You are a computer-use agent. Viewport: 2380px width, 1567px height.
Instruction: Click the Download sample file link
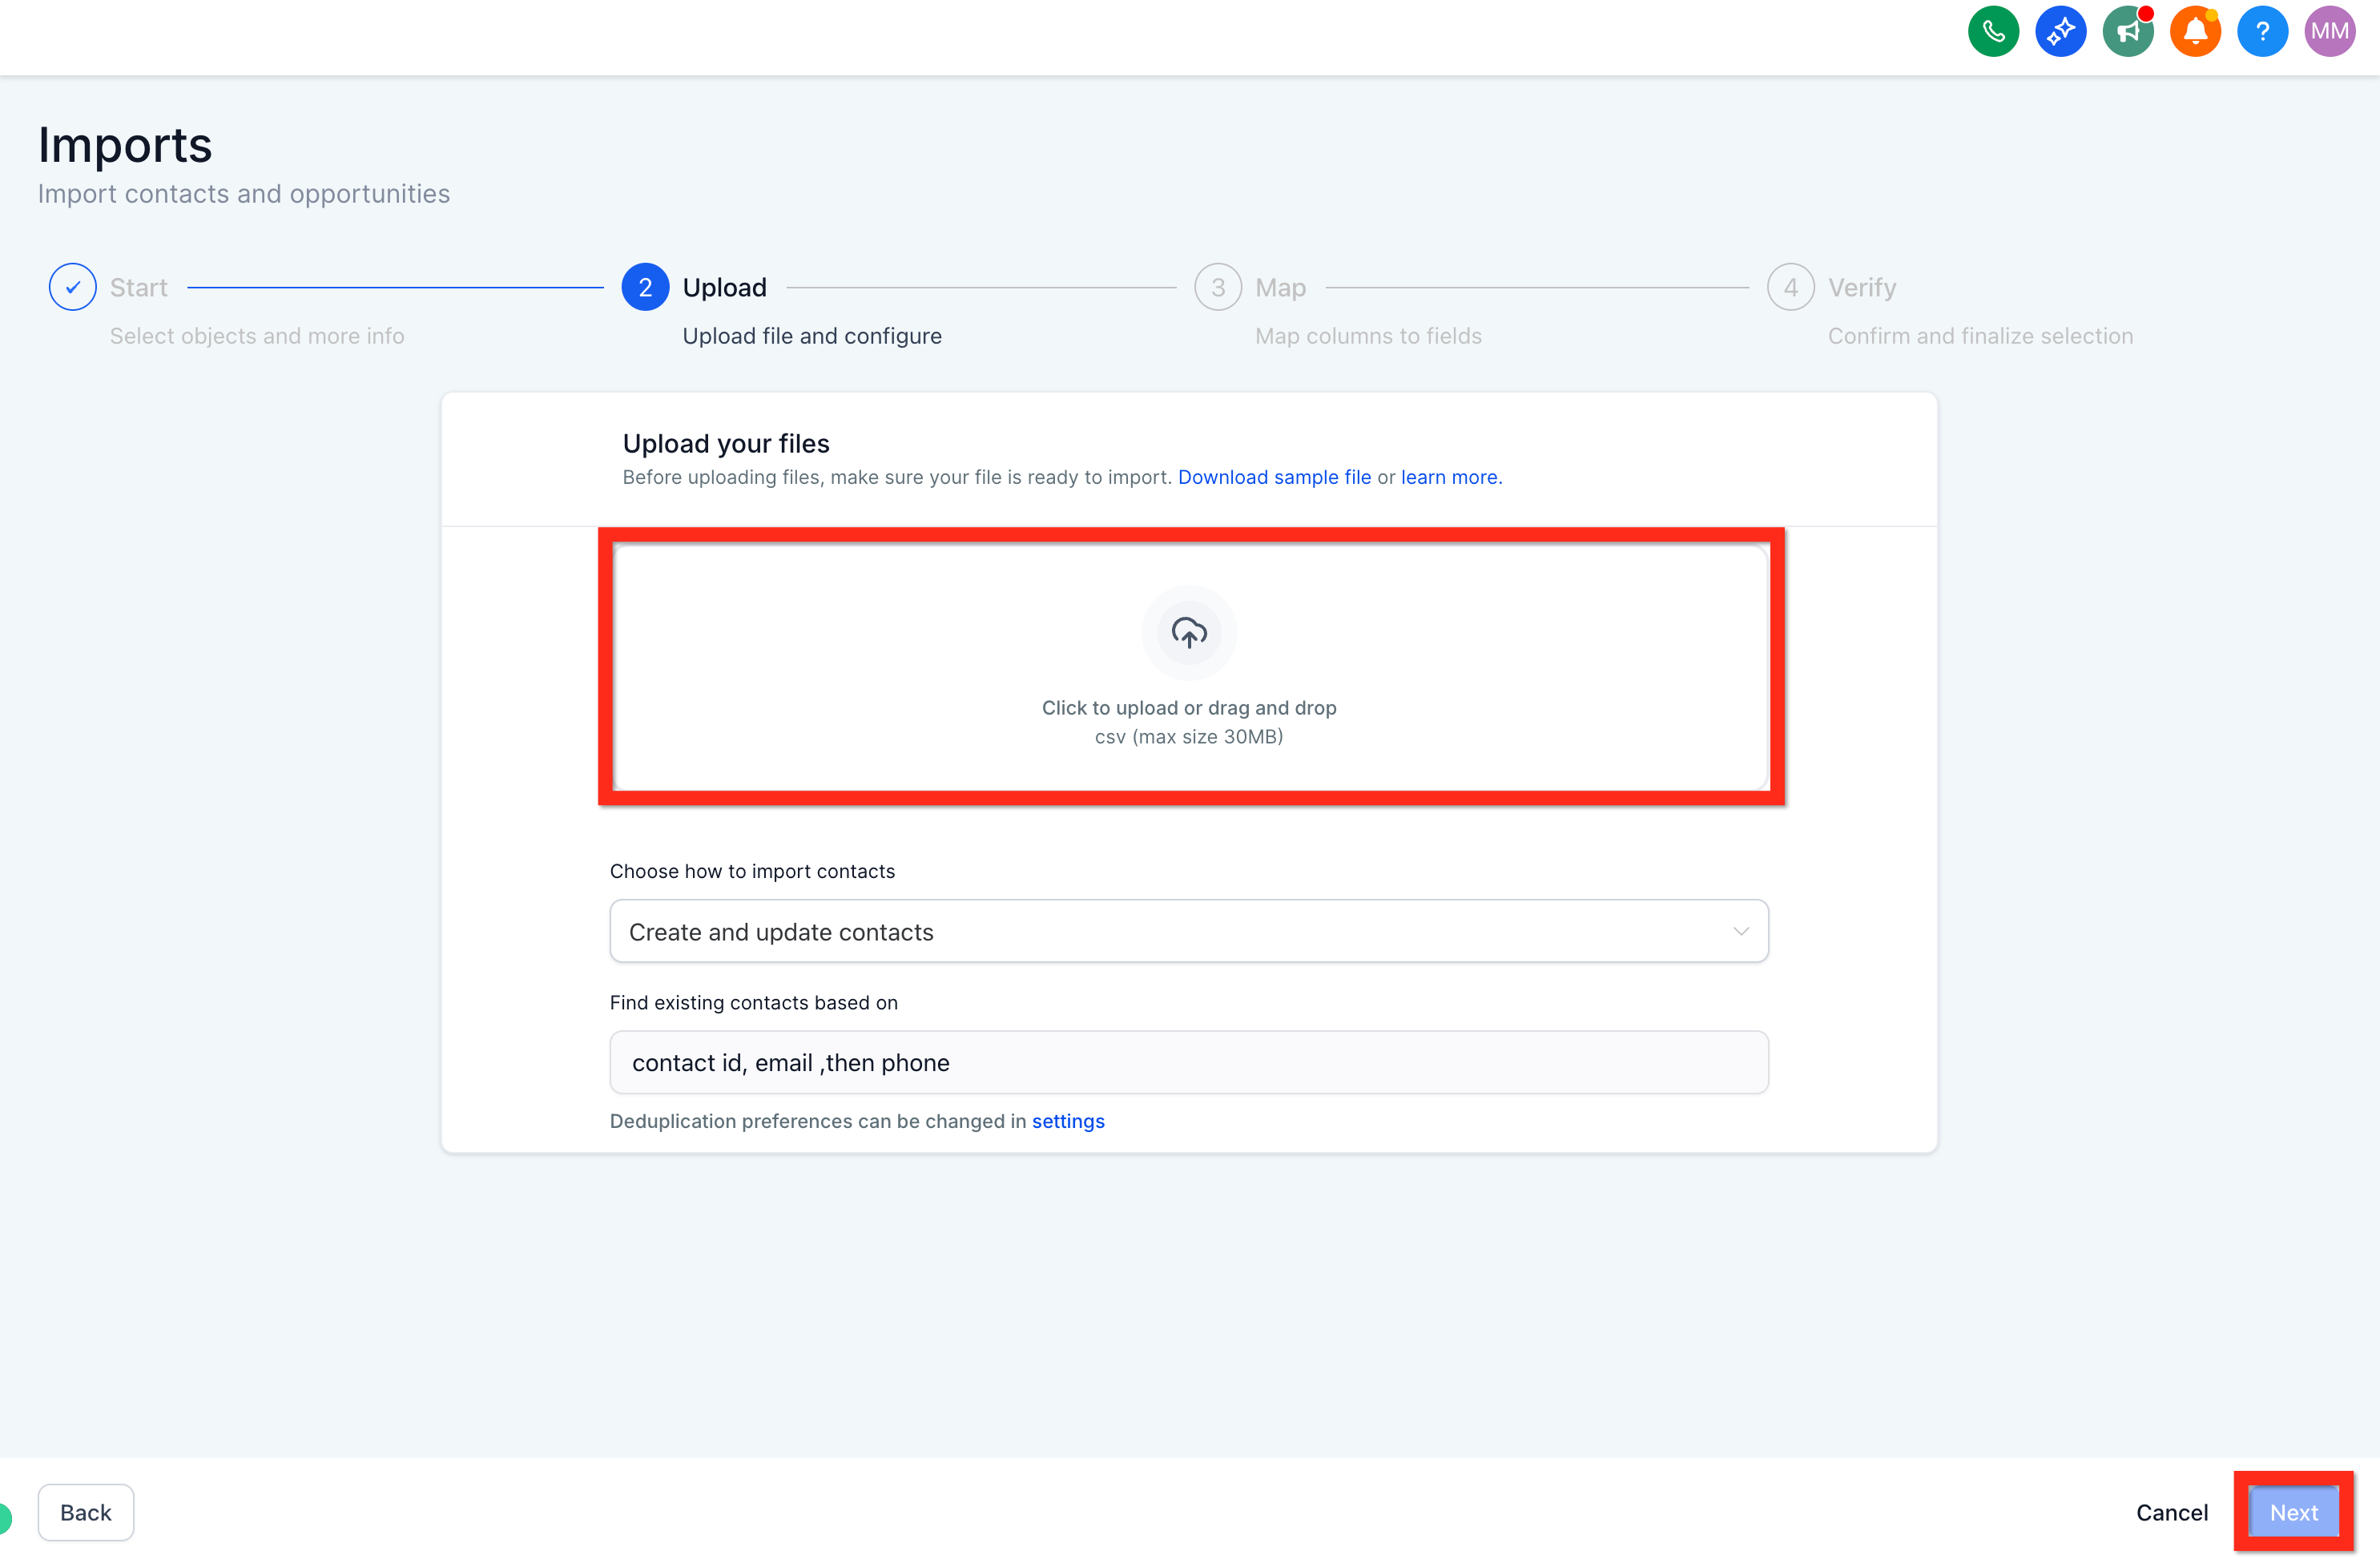pos(1274,477)
